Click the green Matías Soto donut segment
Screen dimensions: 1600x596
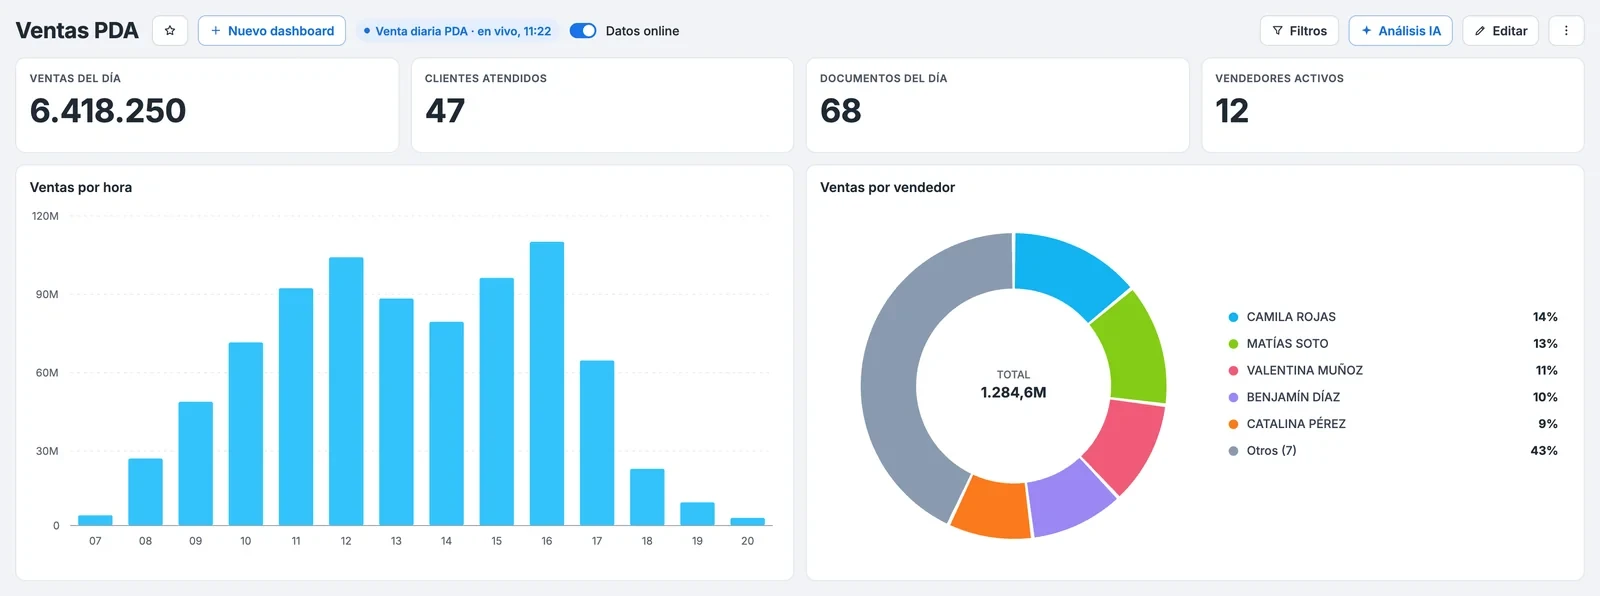click(x=1135, y=347)
